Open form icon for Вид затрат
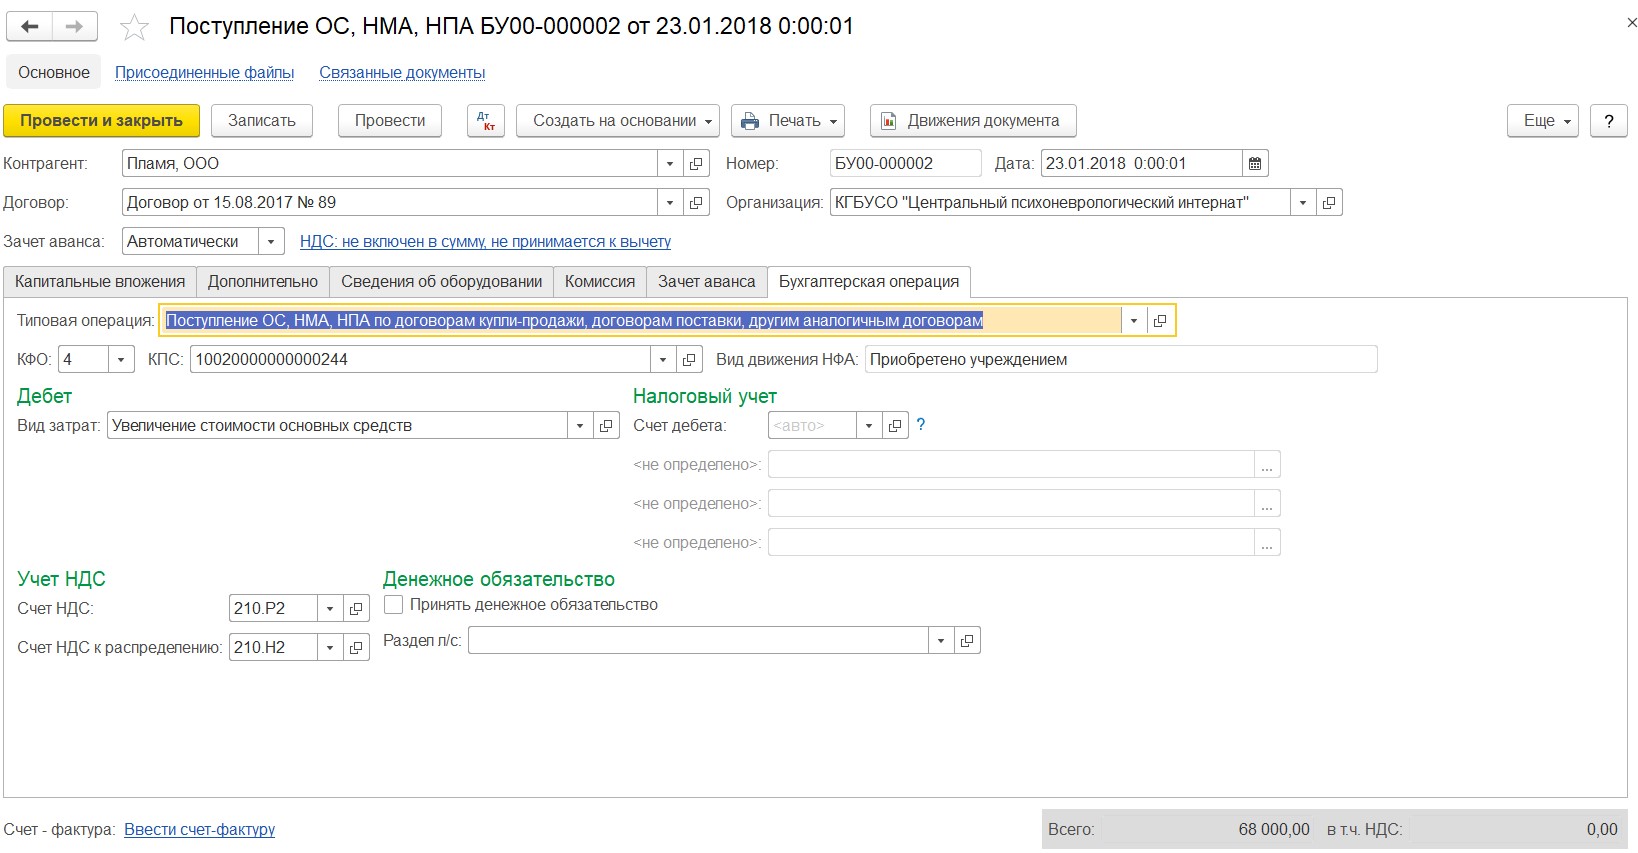The height and width of the screenshot is (853, 1638). tap(606, 425)
